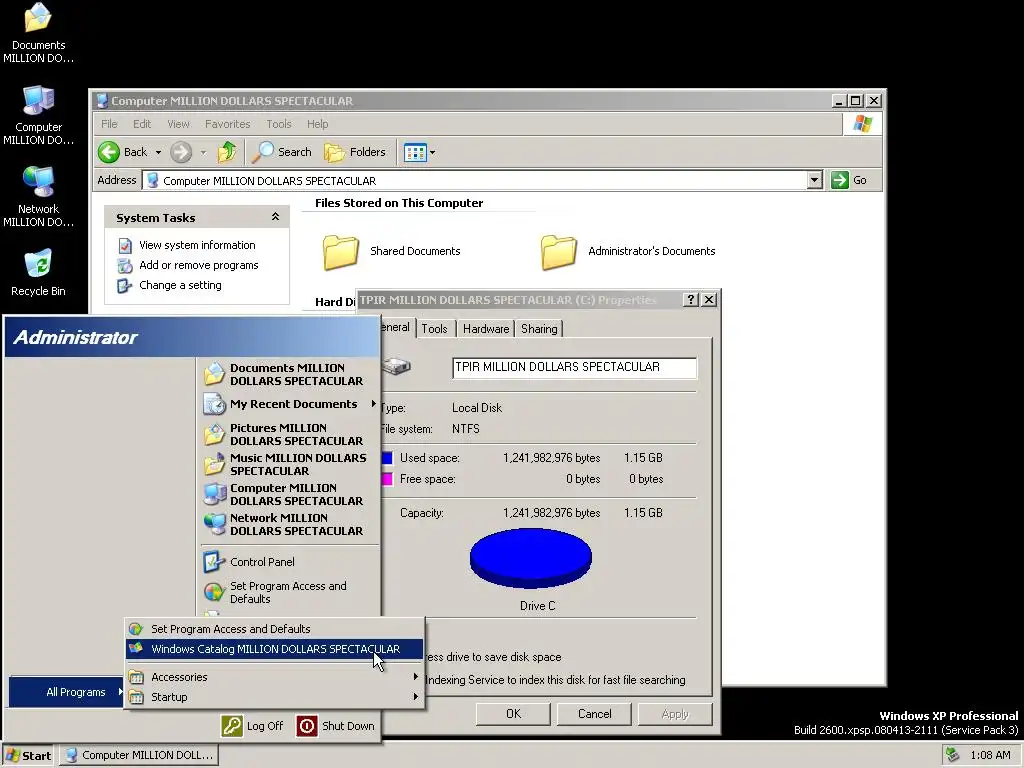
Task: Open Documents MILLION DOLLARS SPECTACULAR in Start menu
Action: [289, 374]
